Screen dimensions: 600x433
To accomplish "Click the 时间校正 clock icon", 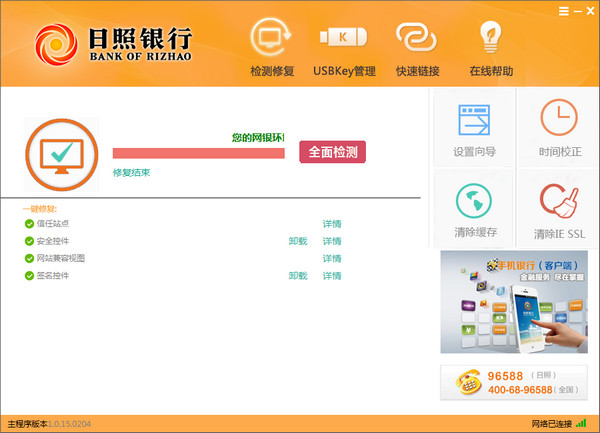I will [559, 117].
